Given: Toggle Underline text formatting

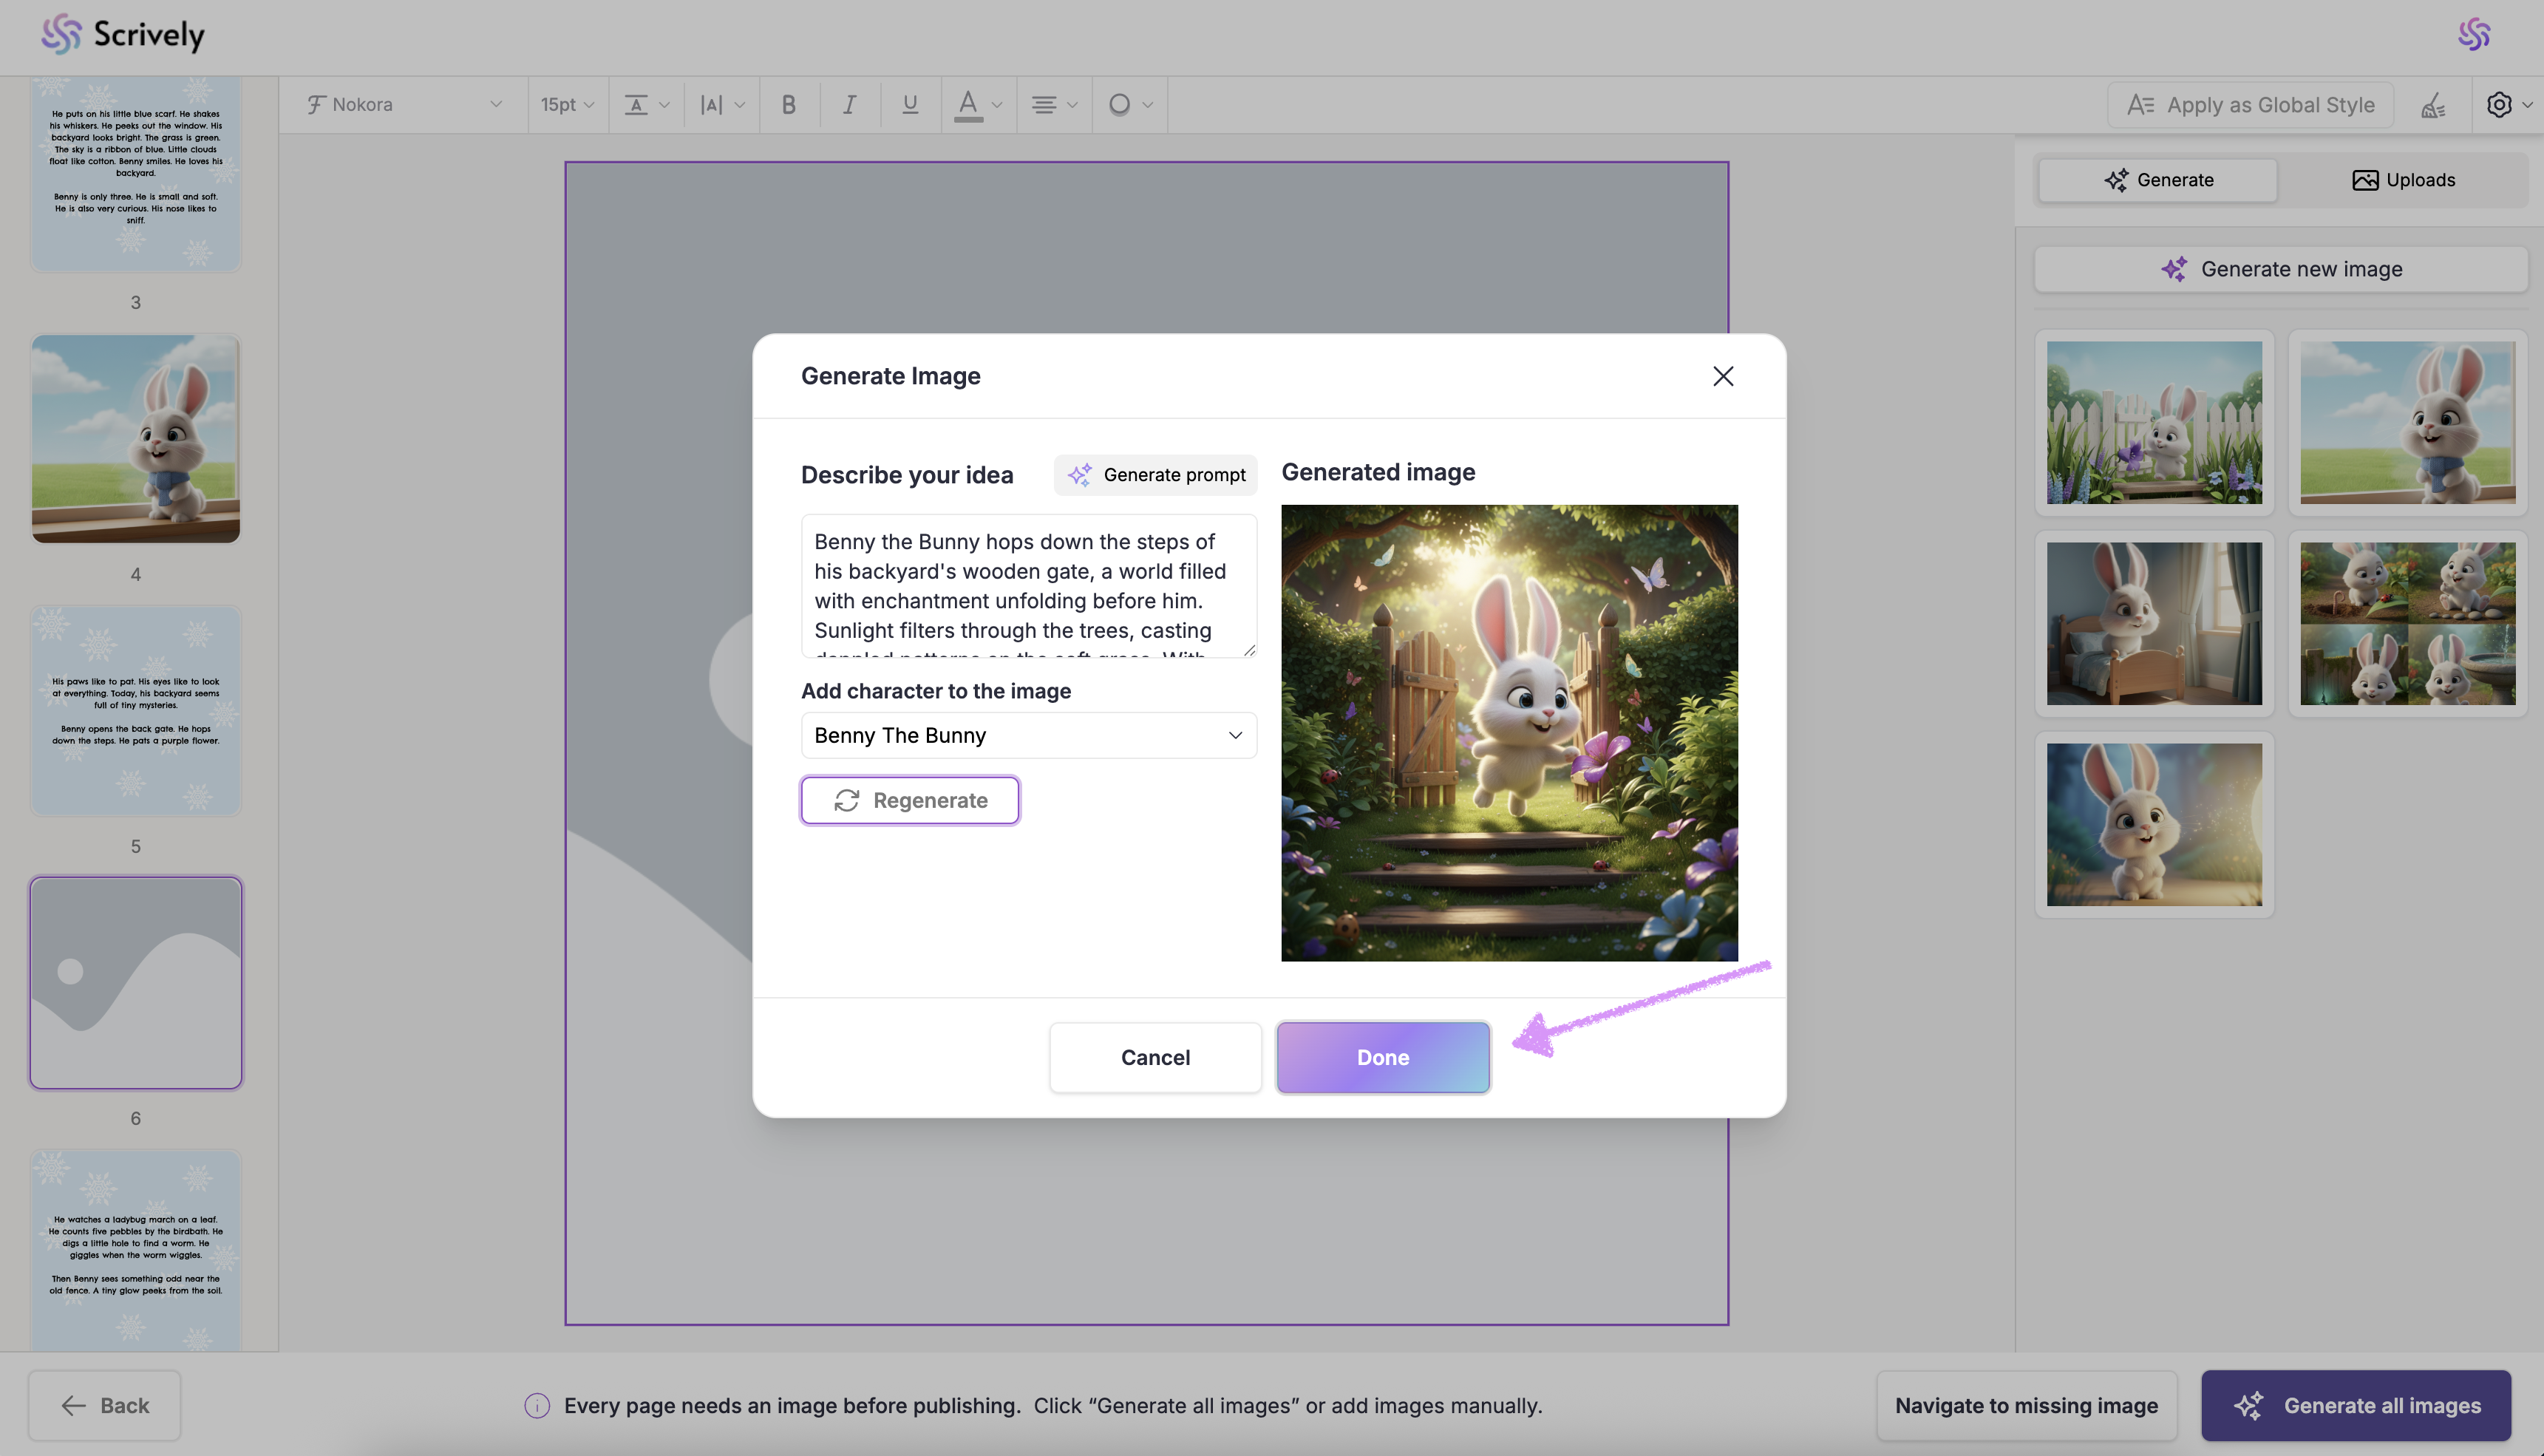Looking at the screenshot, I should (x=909, y=104).
